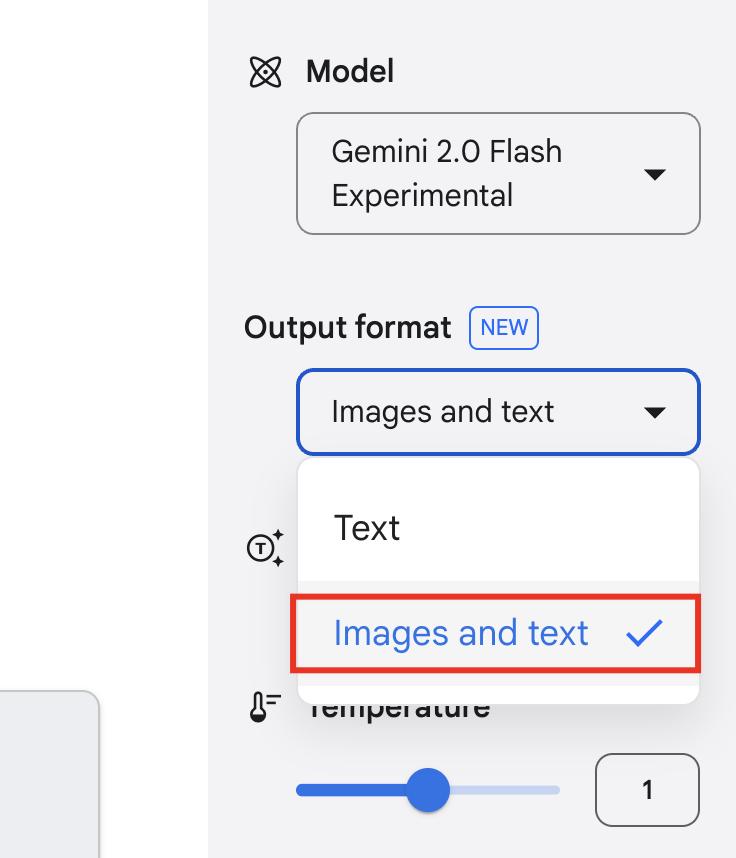
Task: Click the Temperature slider handle
Action: tap(428, 790)
